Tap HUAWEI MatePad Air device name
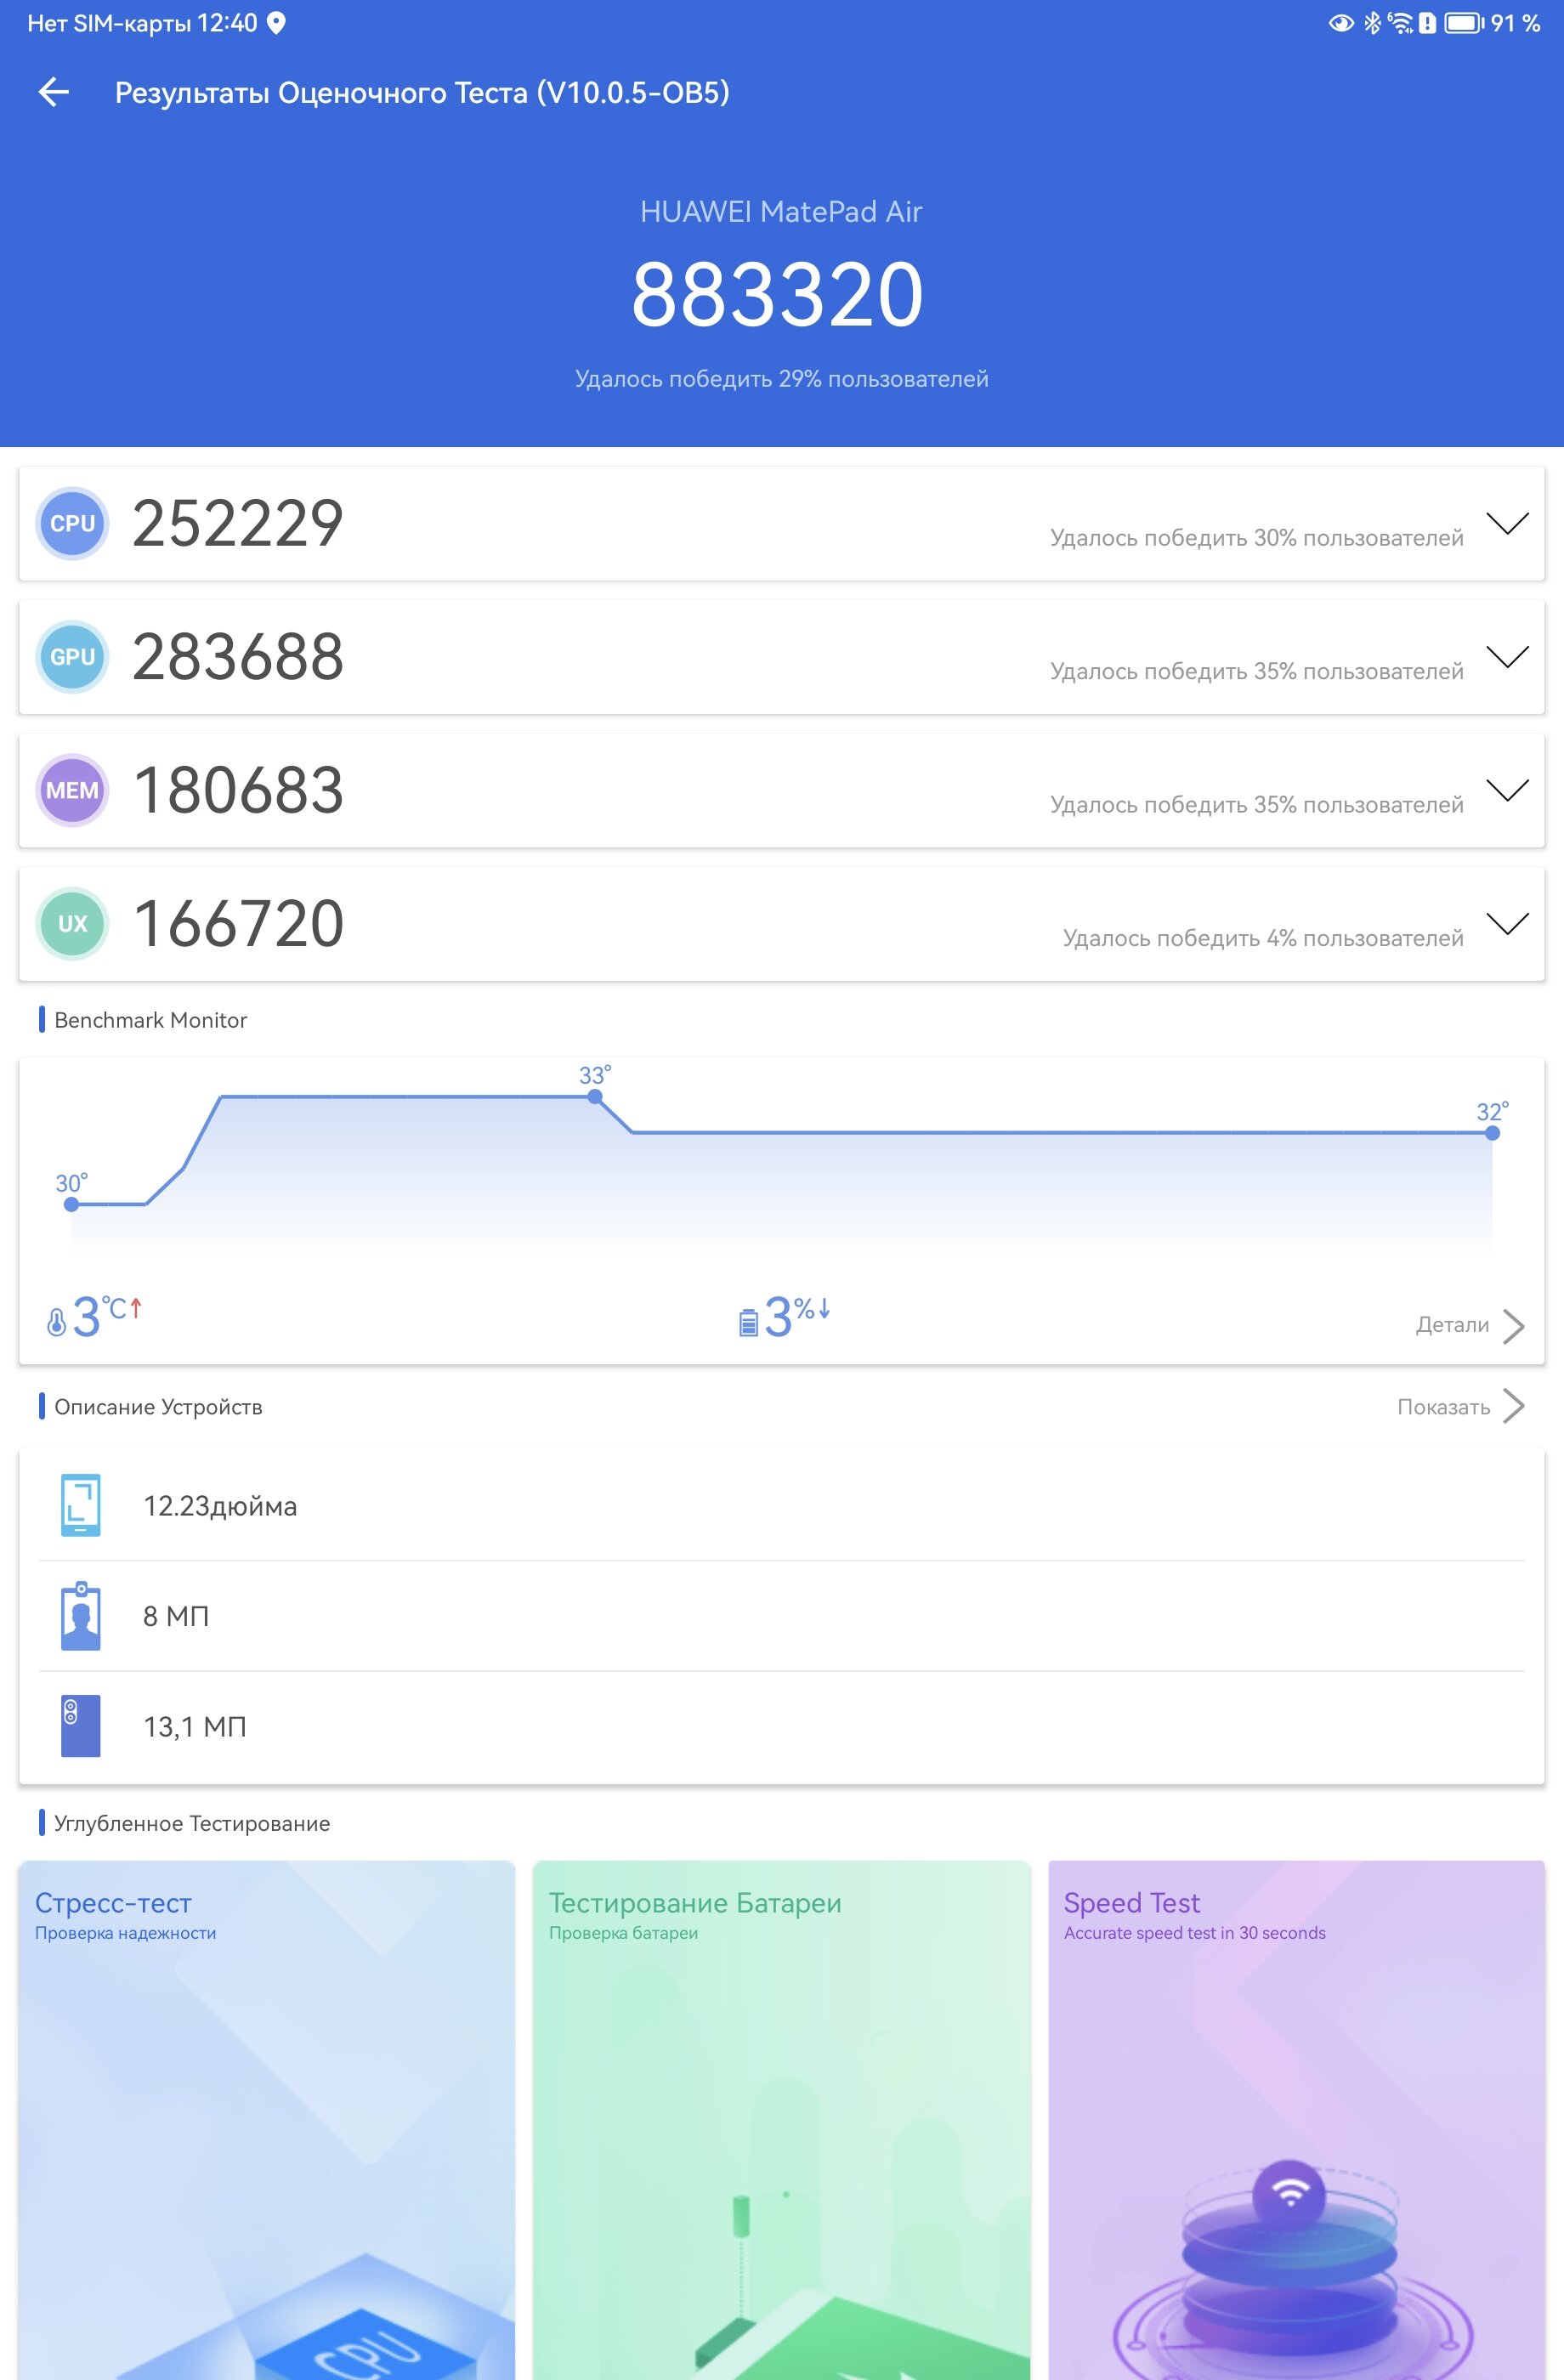The image size is (1564, 2380). click(x=781, y=212)
